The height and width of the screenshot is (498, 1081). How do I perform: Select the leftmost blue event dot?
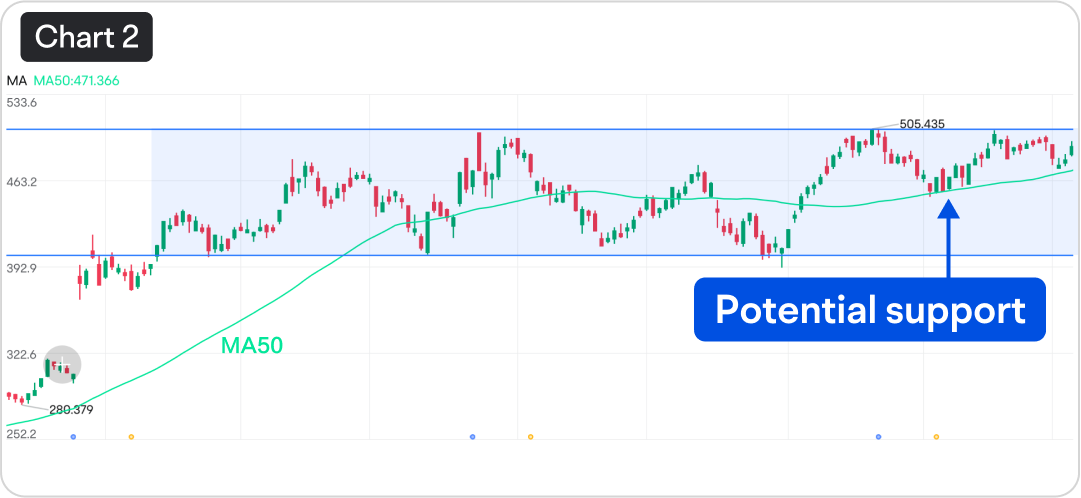74,437
